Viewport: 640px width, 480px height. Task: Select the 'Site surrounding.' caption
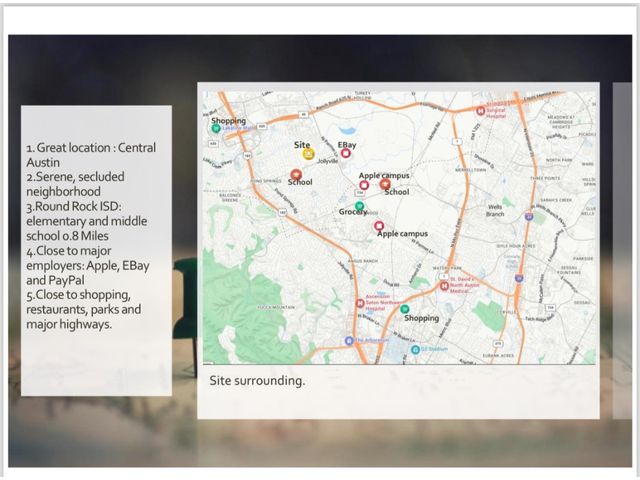(257, 381)
